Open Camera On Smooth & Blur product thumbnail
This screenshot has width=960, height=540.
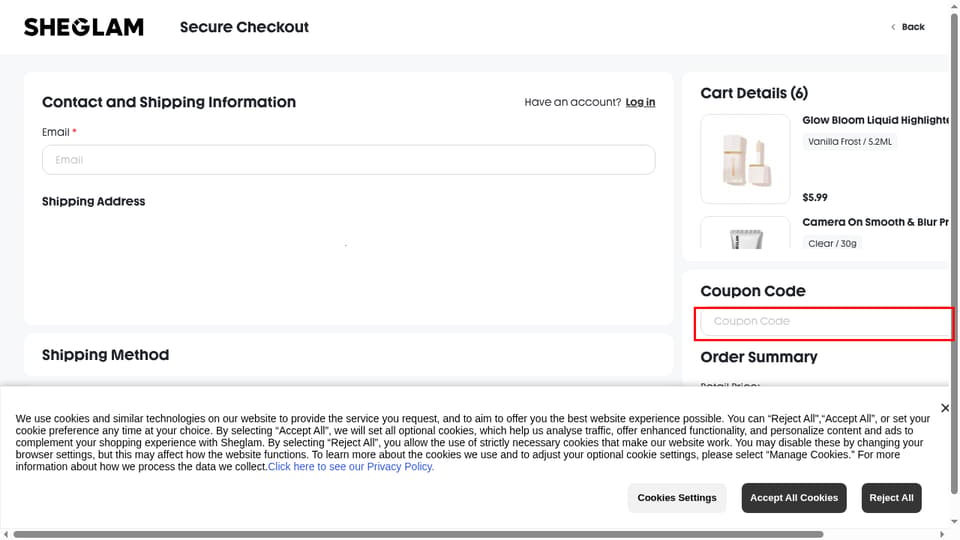tap(745, 233)
